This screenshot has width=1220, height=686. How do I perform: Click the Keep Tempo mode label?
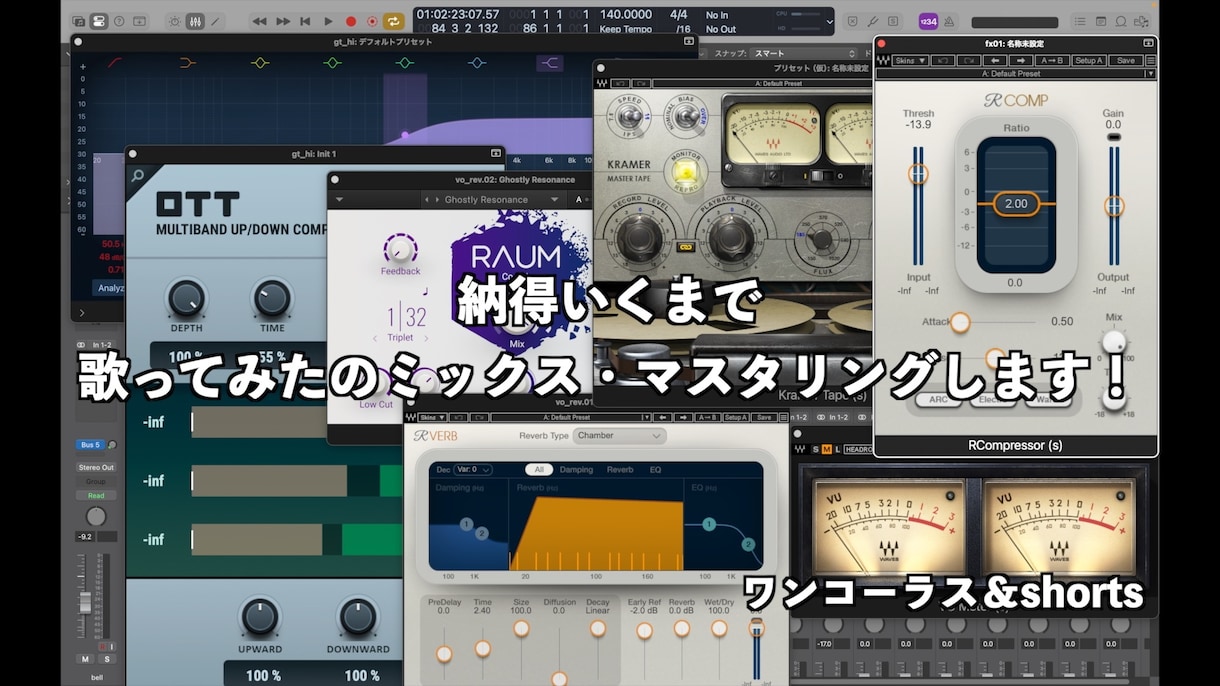pos(625,29)
